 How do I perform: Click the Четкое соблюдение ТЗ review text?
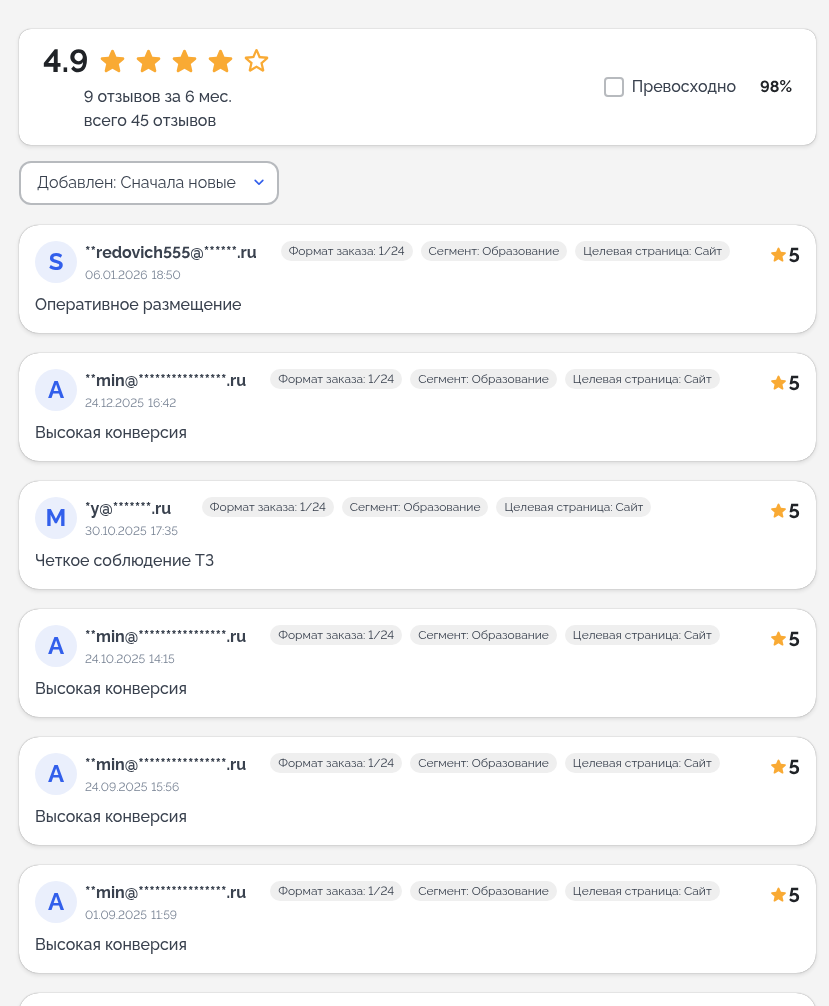pyautogui.click(x=124, y=560)
